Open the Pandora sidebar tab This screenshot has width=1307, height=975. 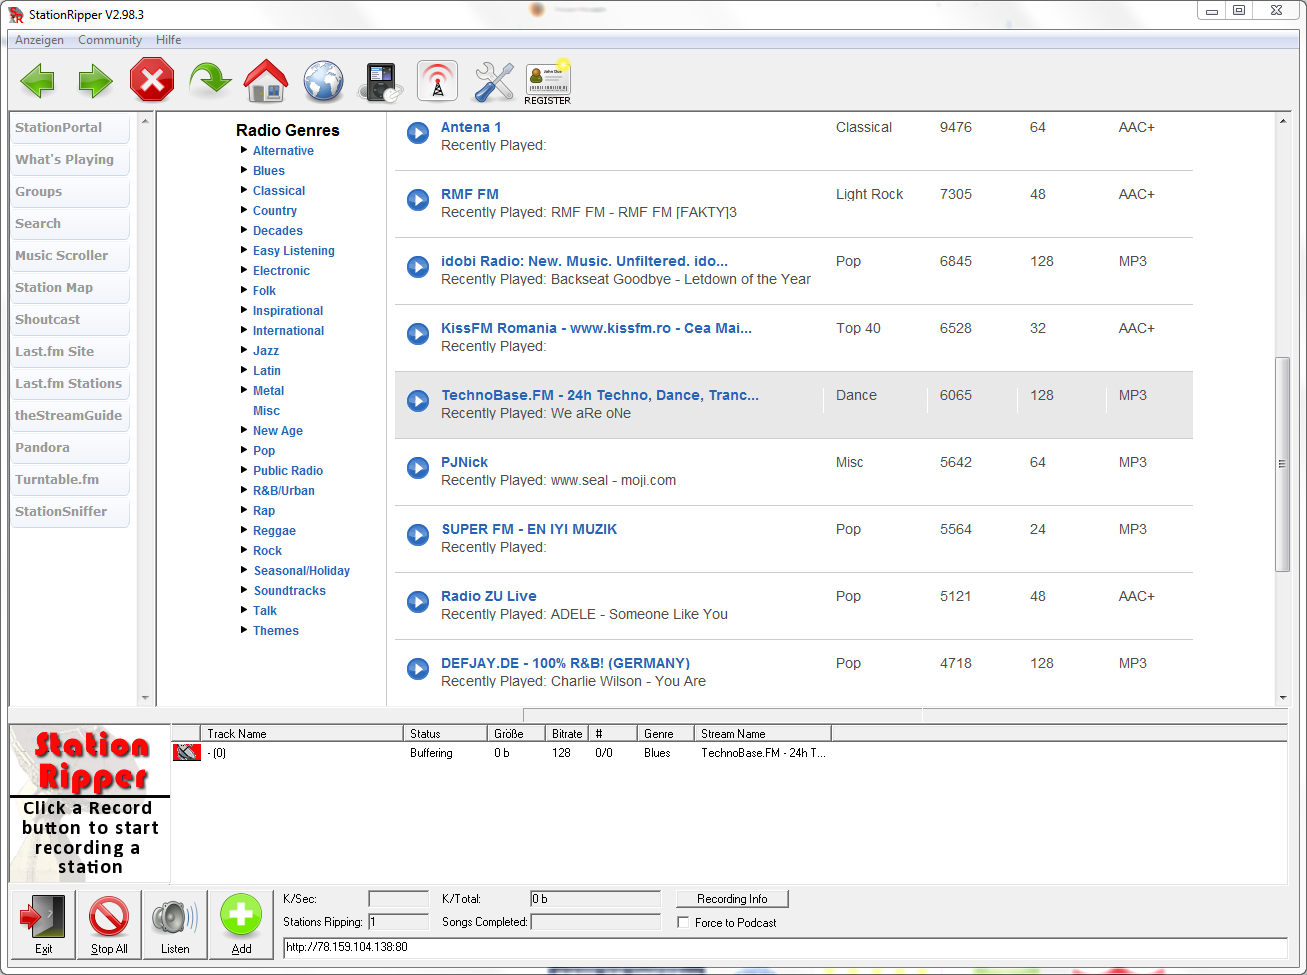tap(69, 447)
